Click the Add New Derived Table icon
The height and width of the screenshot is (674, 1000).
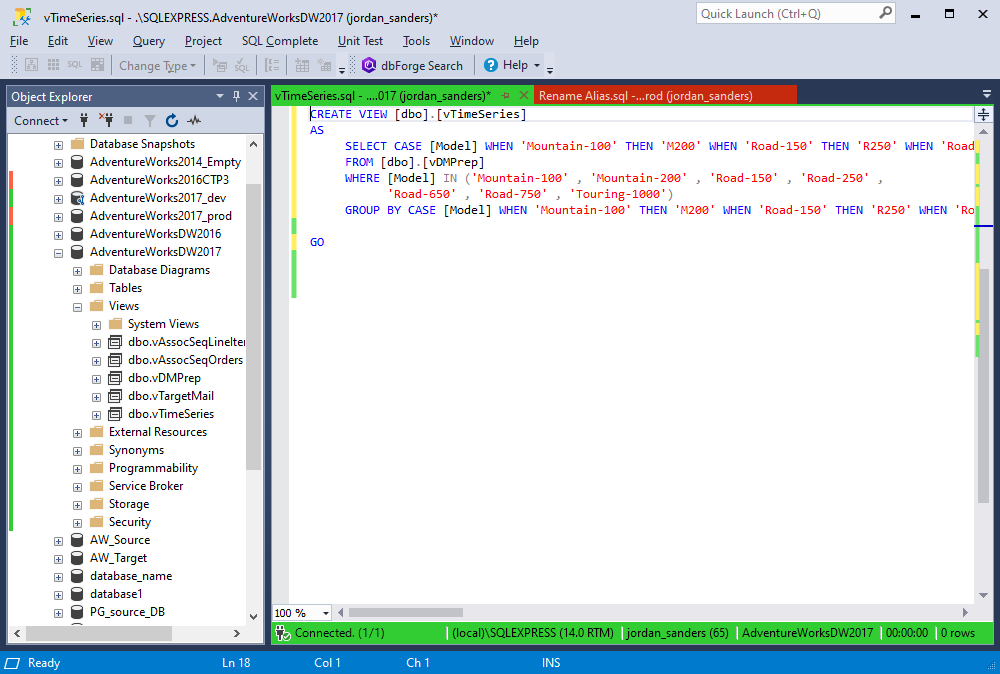[x=325, y=65]
